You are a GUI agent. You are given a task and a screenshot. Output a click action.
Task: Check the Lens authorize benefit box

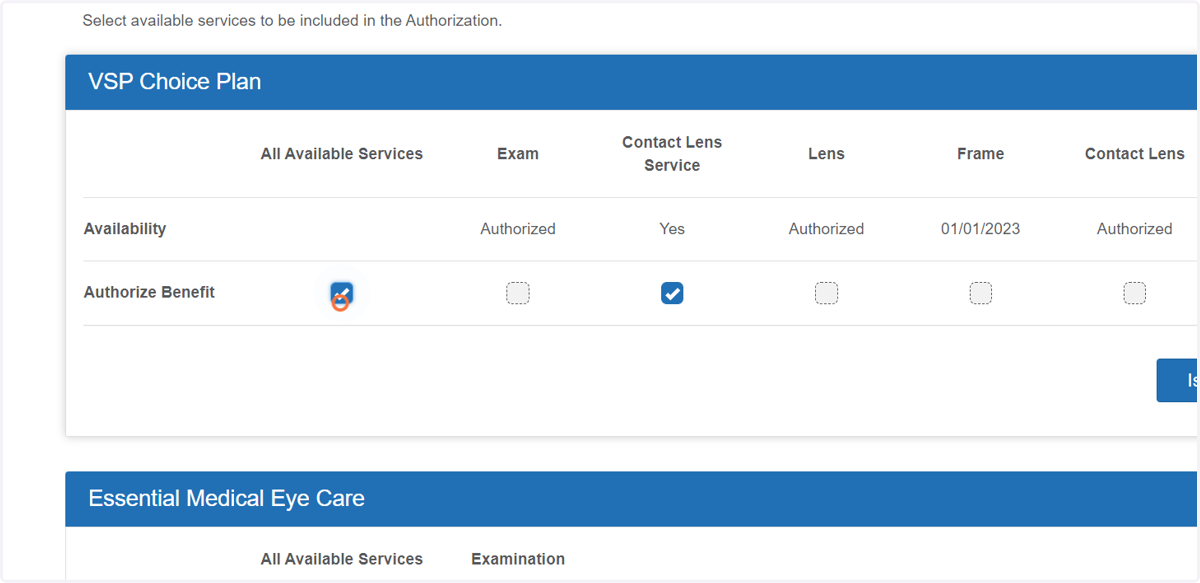826,293
